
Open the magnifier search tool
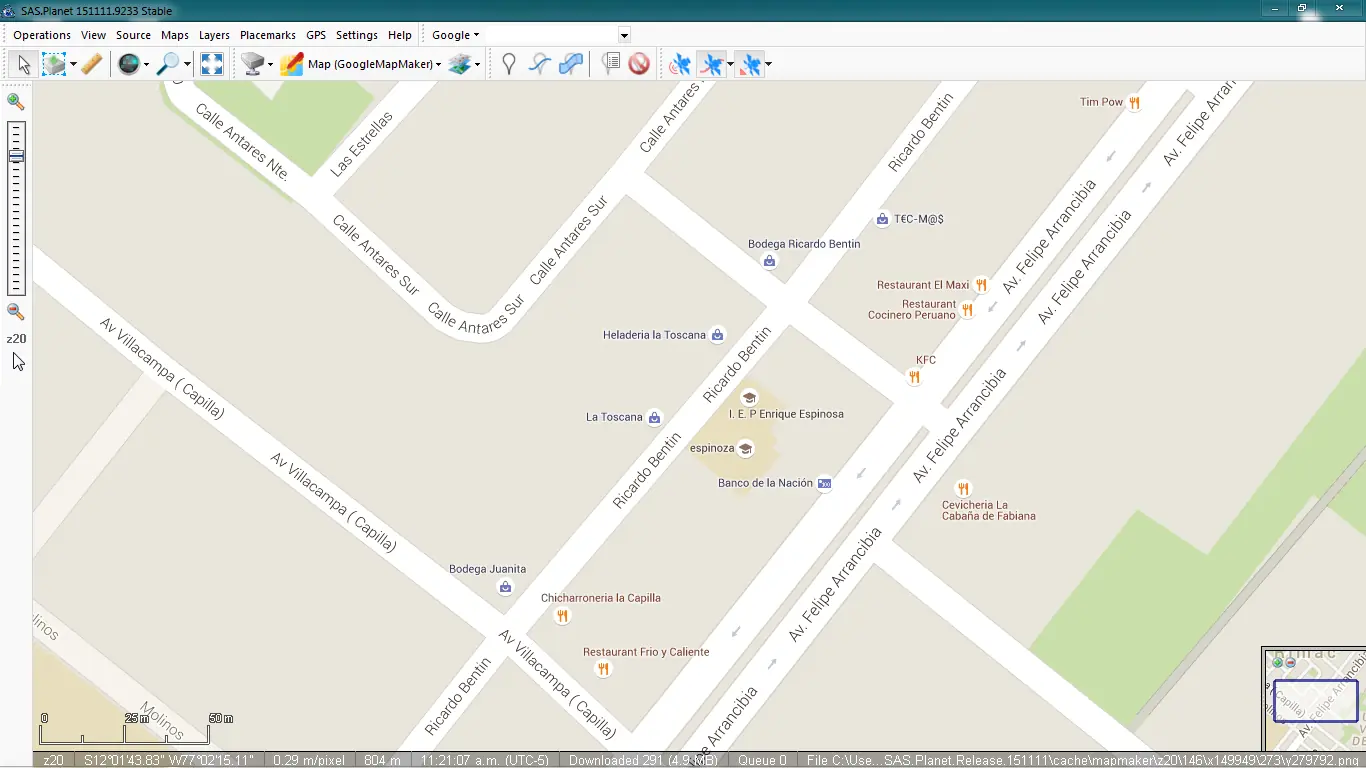168,64
